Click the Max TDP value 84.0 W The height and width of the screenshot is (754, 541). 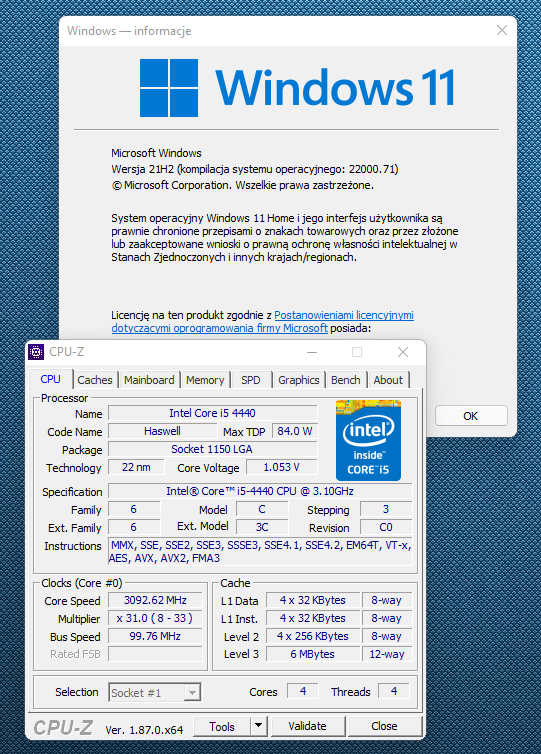point(295,431)
